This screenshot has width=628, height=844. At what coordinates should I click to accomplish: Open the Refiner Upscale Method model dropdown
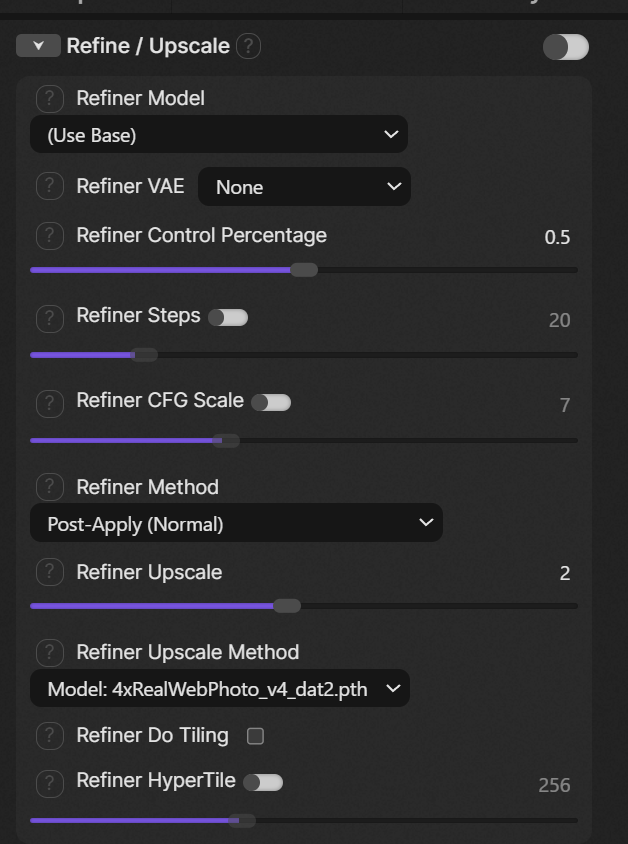[219, 689]
